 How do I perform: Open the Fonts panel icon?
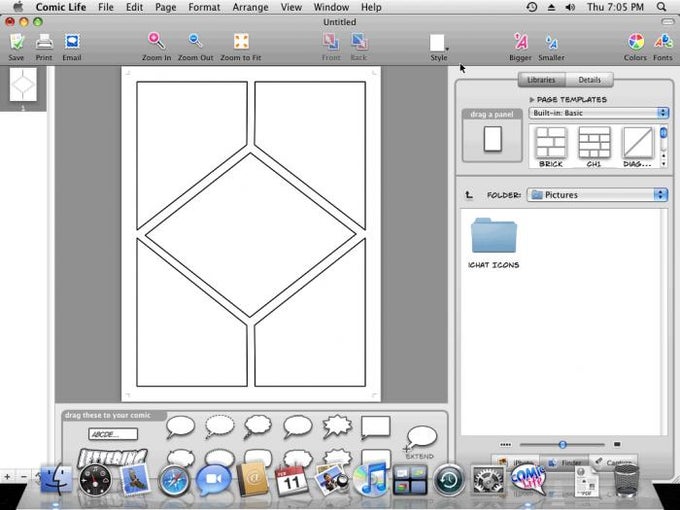tap(662, 42)
